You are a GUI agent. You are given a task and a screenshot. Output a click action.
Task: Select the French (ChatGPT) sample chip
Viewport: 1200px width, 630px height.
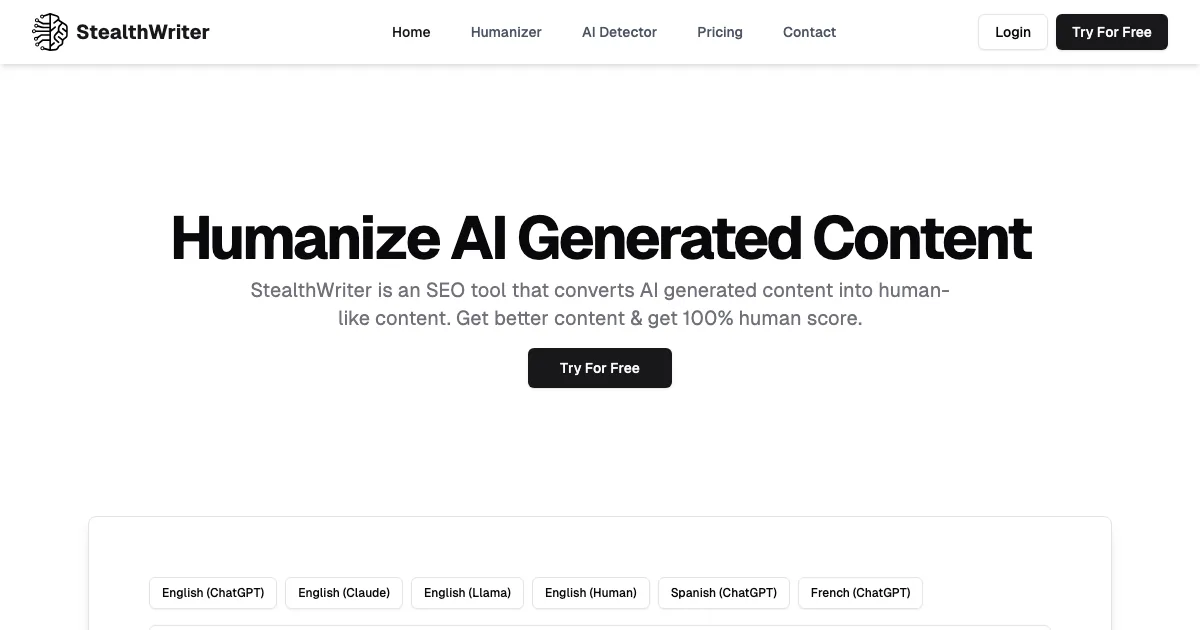coord(860,593)
